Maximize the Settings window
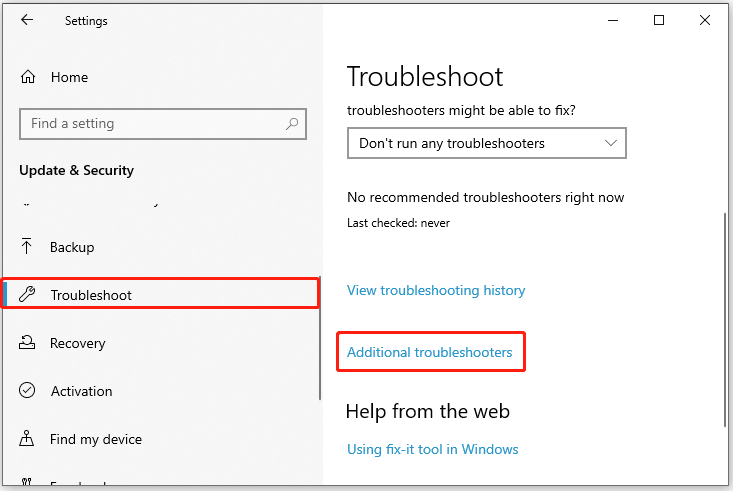 (x=659, y=20)
